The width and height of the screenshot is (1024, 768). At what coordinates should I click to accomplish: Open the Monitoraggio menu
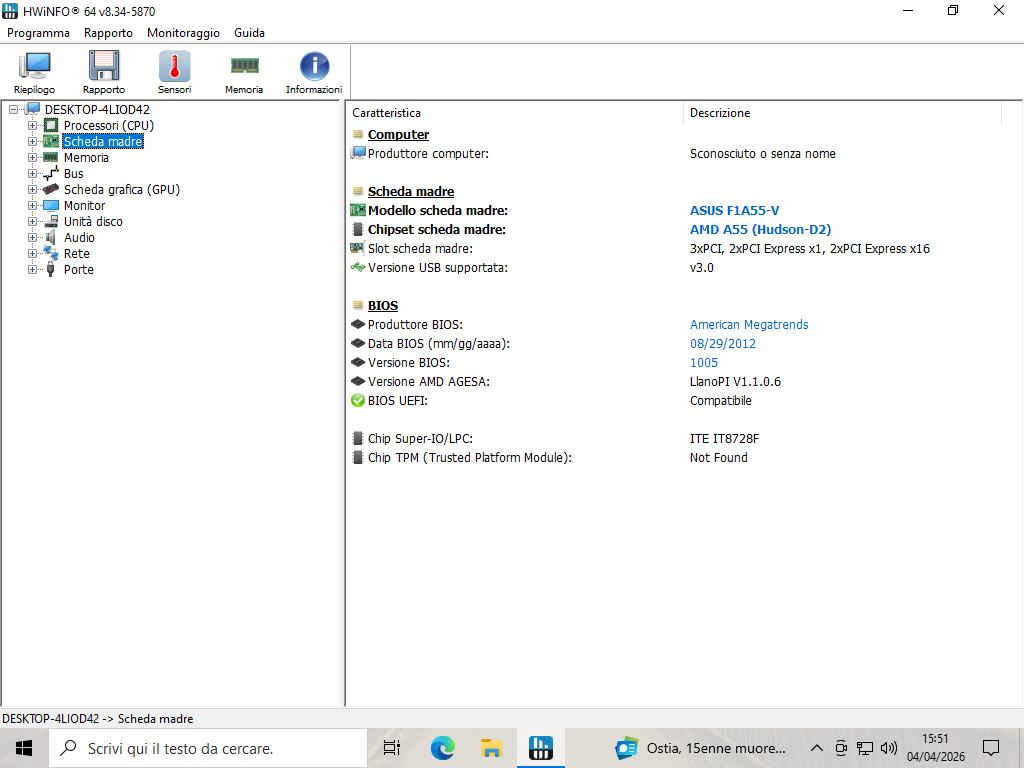point(184,33)
